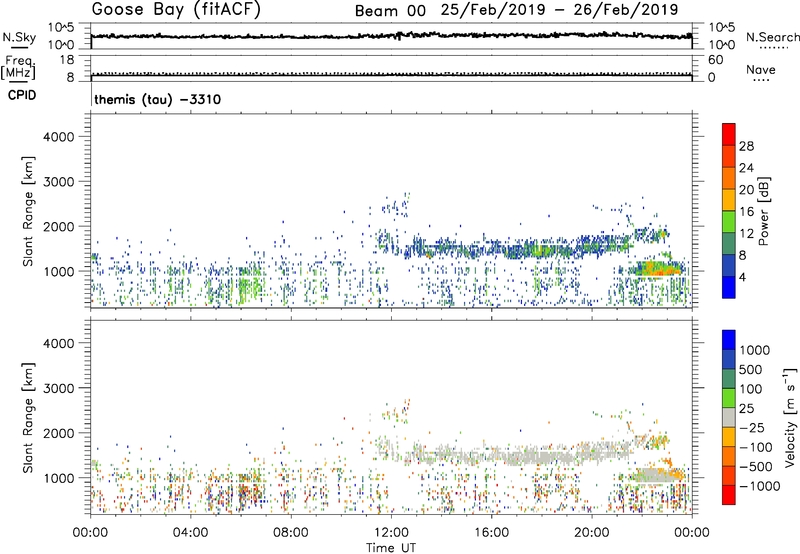The image size is (800, 554).
Task: Click the '16' tick on the Power scale
Action: pos(746,212)
